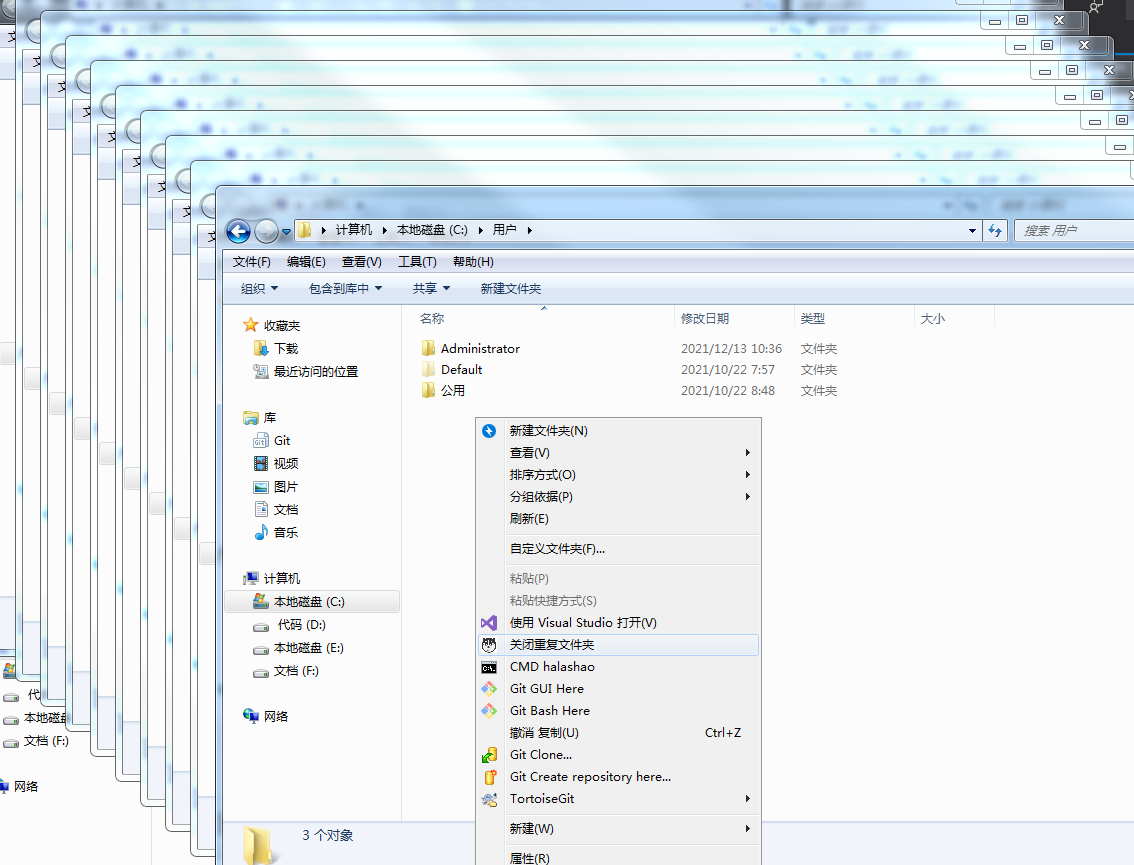This screenshot has width=1134, height=865.
Task: Open the 编辑(E) menu
Action: coord(306,262)
